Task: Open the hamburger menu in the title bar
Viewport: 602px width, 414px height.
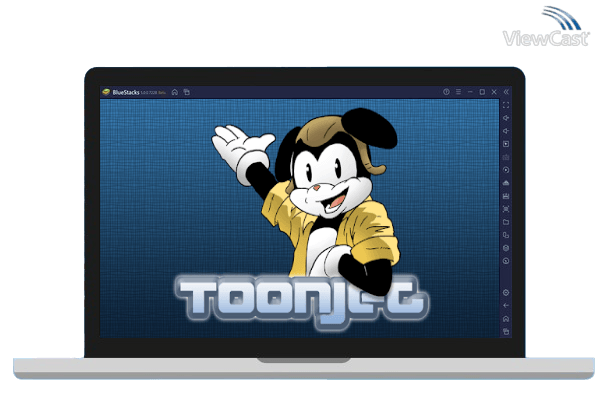Action: point(458,92)
